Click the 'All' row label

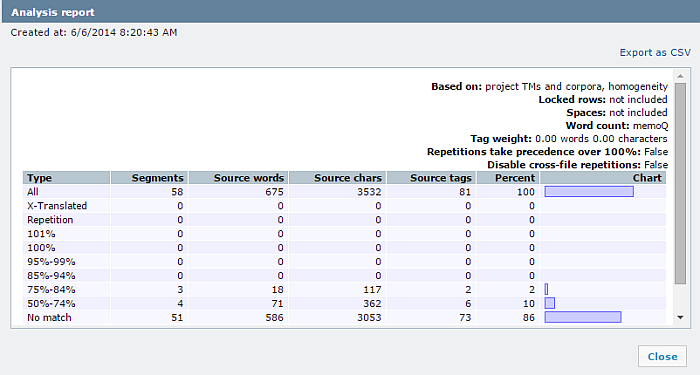(33, 192)
